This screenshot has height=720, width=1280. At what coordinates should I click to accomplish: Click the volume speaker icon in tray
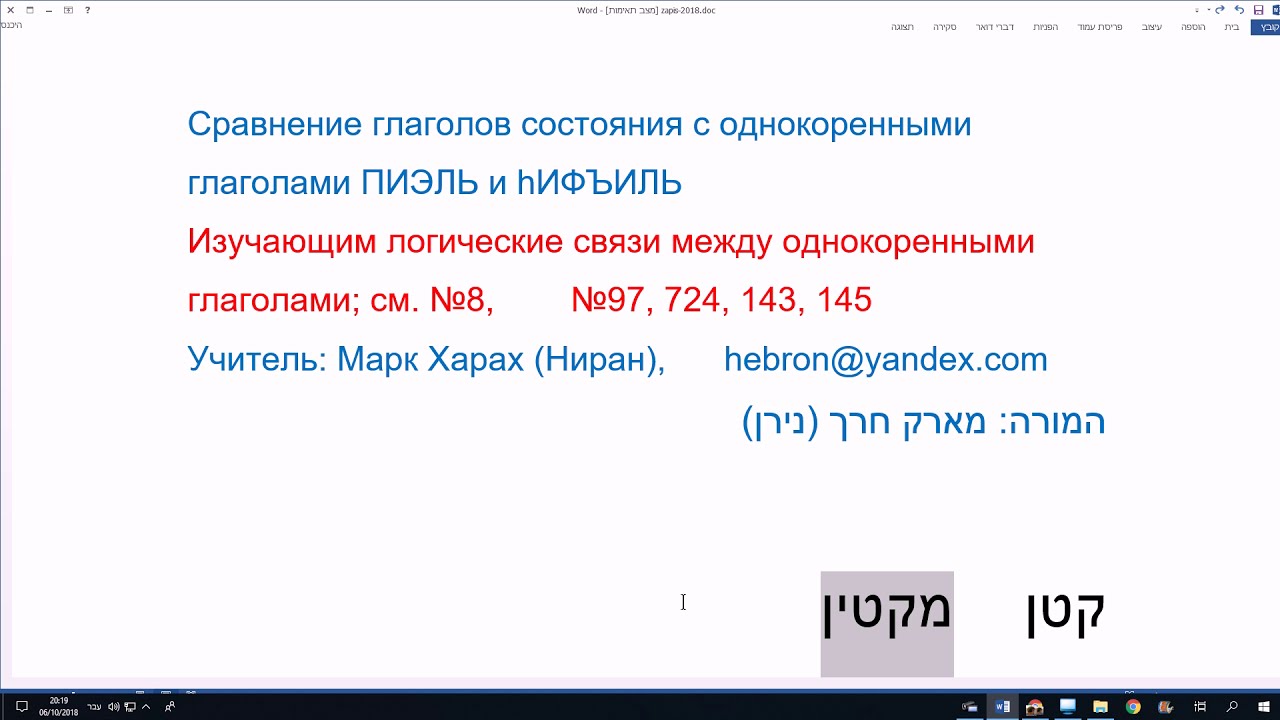pyautogui.click(x=114, y=707)
